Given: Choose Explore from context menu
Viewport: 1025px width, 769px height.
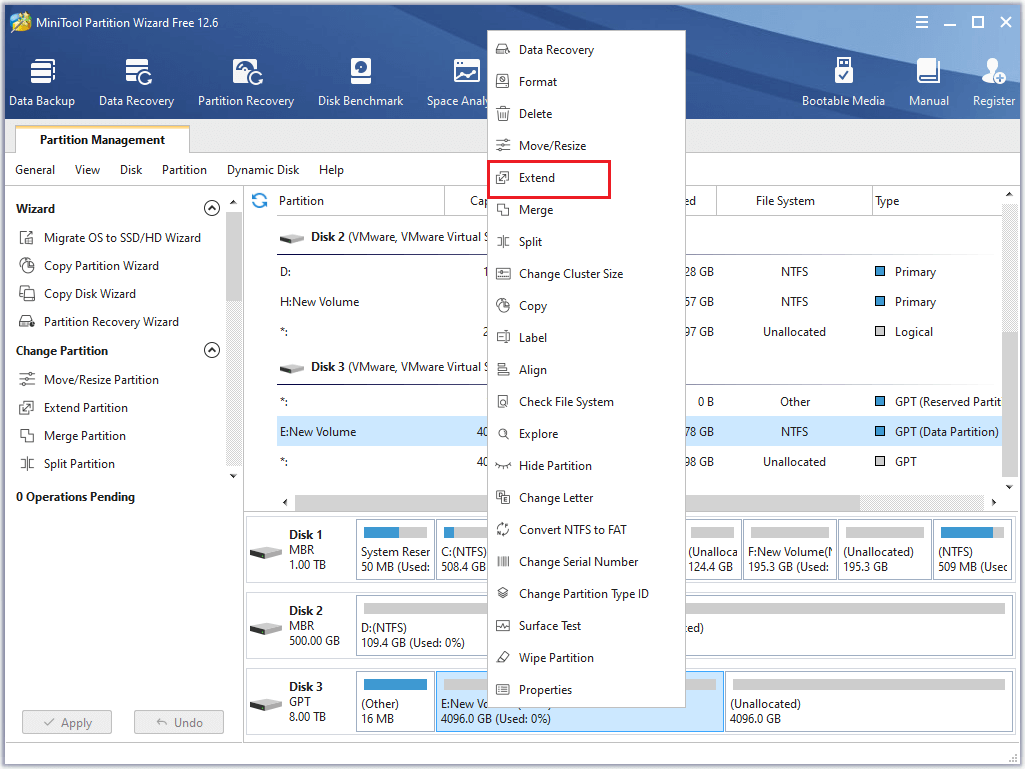Looking at the screenshot, I should click(x=586, y=434).
